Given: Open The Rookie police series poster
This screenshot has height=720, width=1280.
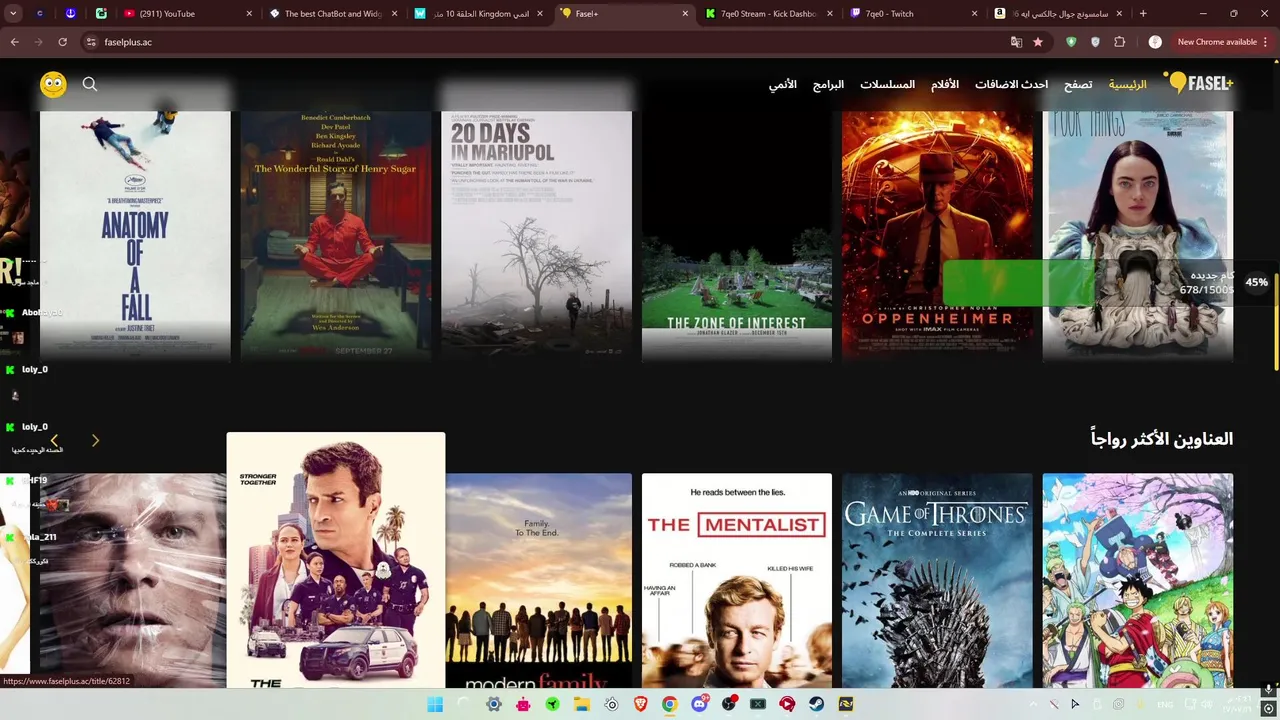Looking at the screenshot, I should tap(336, 560).
